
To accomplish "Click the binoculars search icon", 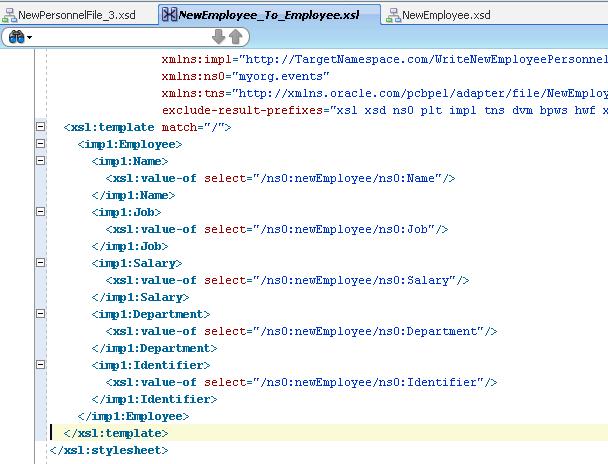I will 15,37.
